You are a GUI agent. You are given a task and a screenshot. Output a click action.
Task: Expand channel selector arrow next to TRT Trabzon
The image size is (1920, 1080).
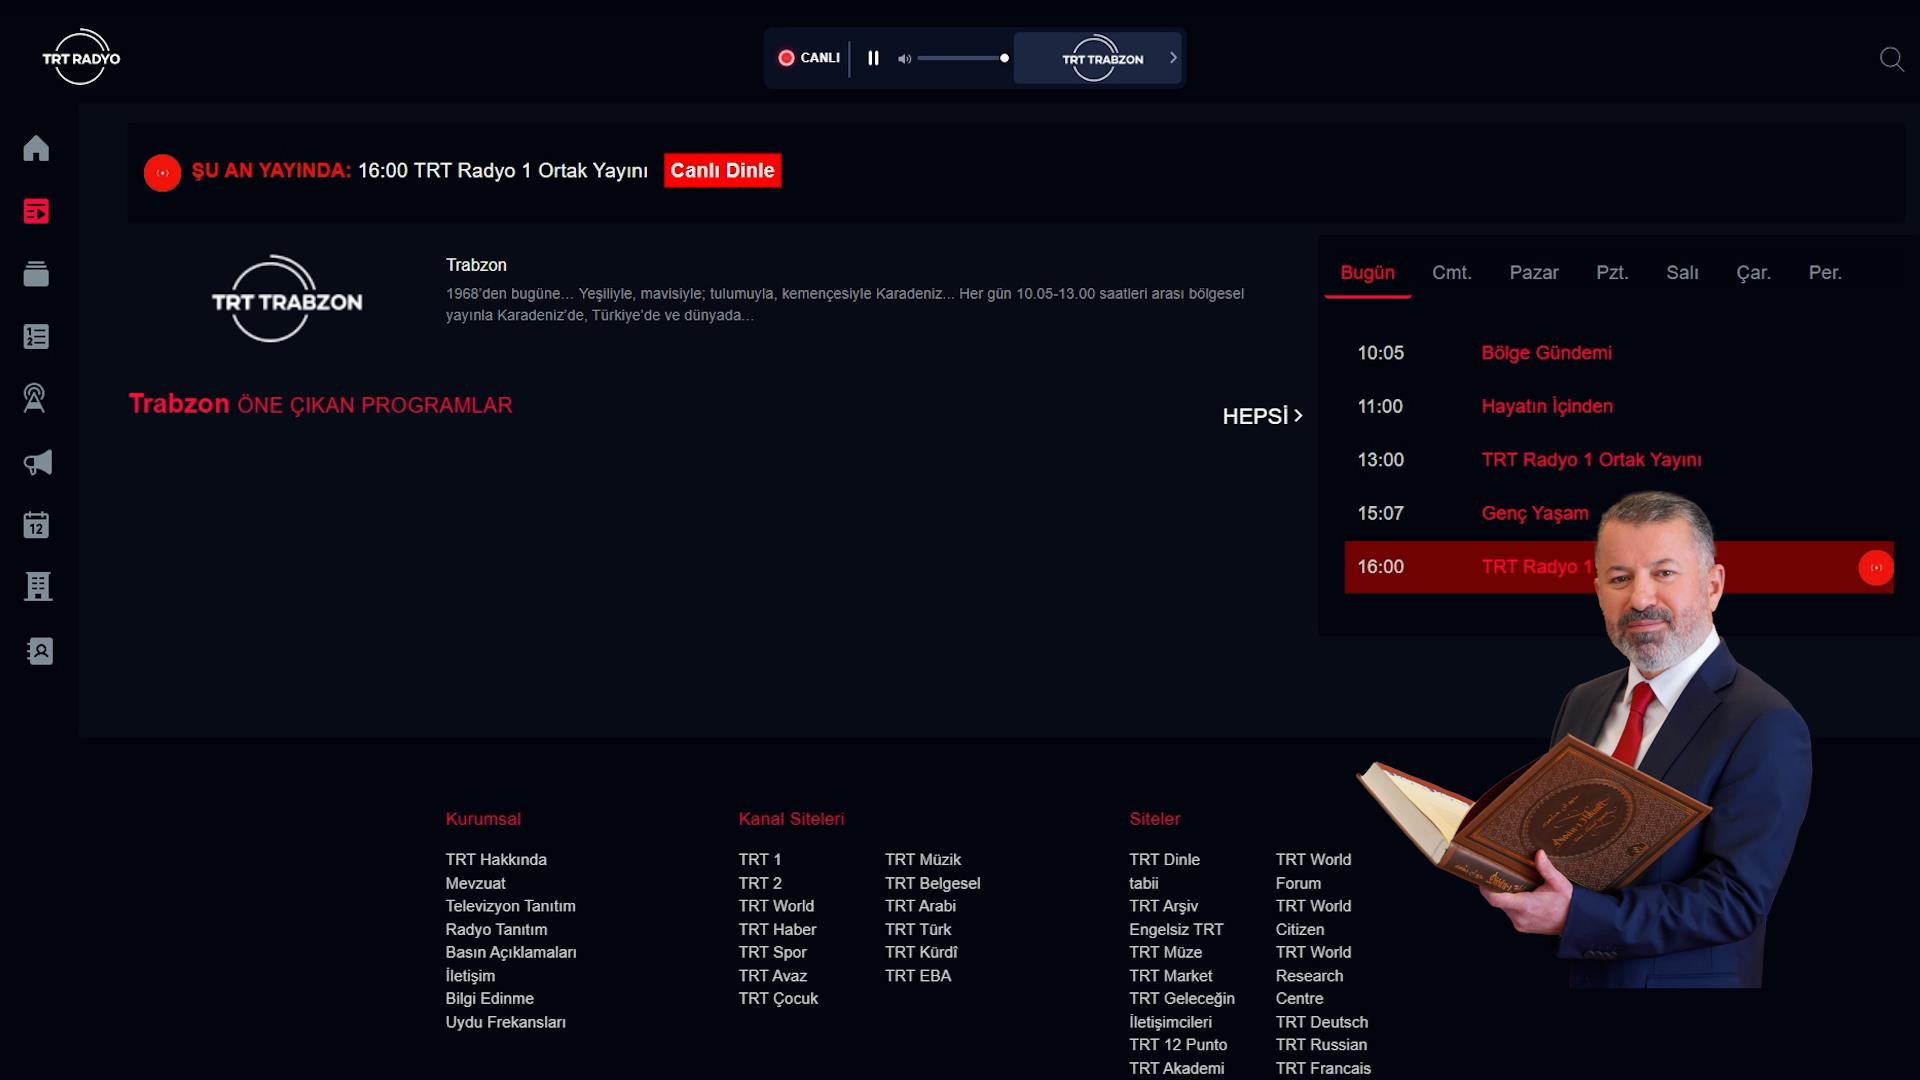click(x=1173, y=58)
